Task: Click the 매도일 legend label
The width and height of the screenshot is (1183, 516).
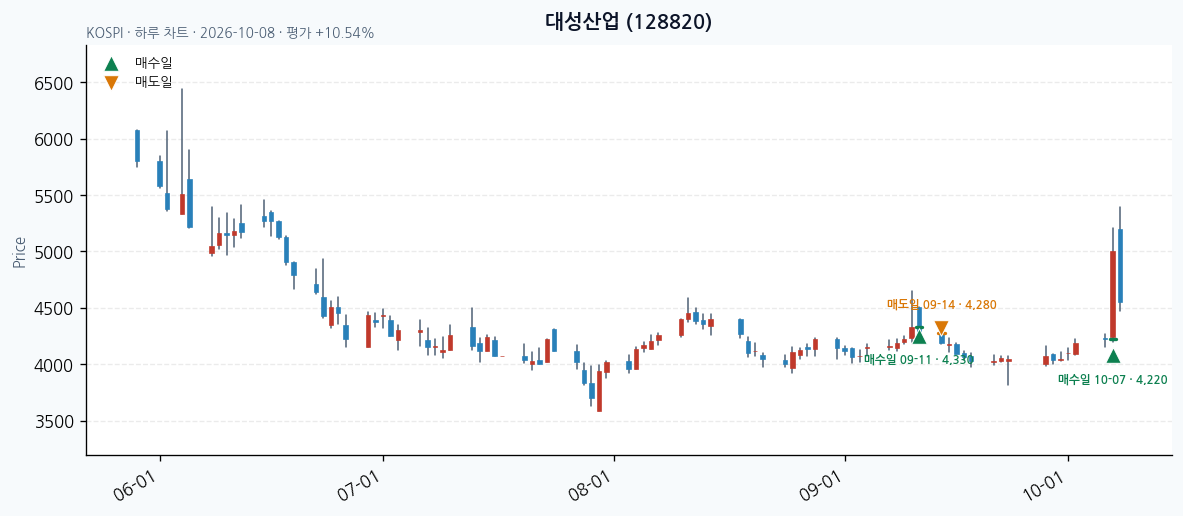Action: (154, 82)
